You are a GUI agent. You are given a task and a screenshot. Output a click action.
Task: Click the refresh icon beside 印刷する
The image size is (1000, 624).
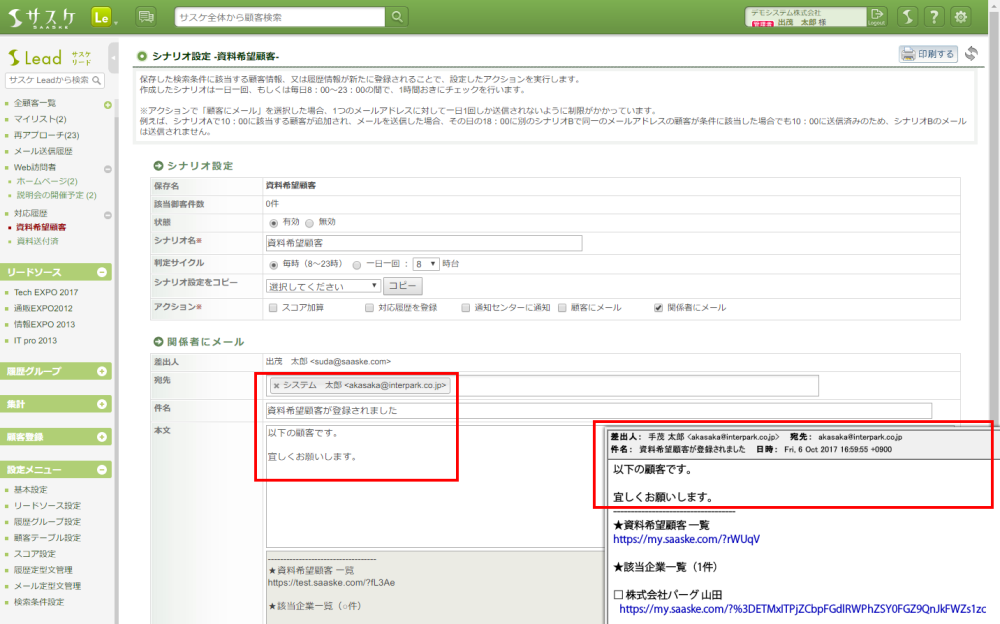point(971,54)
